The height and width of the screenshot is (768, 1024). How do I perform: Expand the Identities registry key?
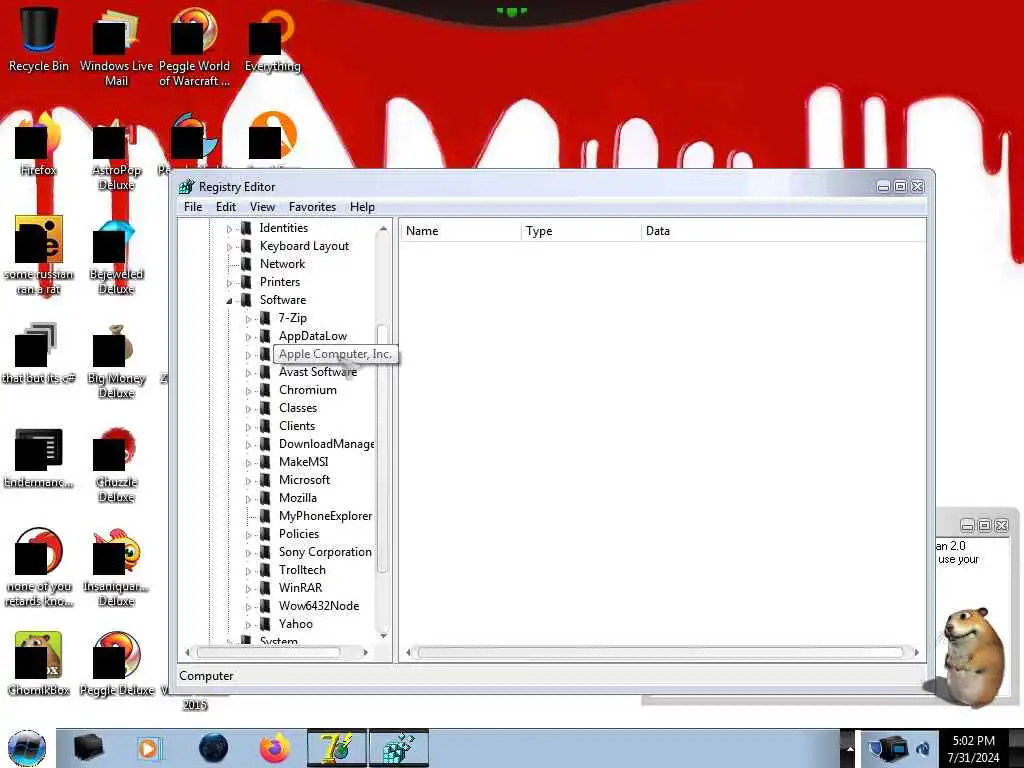[229, 229]
